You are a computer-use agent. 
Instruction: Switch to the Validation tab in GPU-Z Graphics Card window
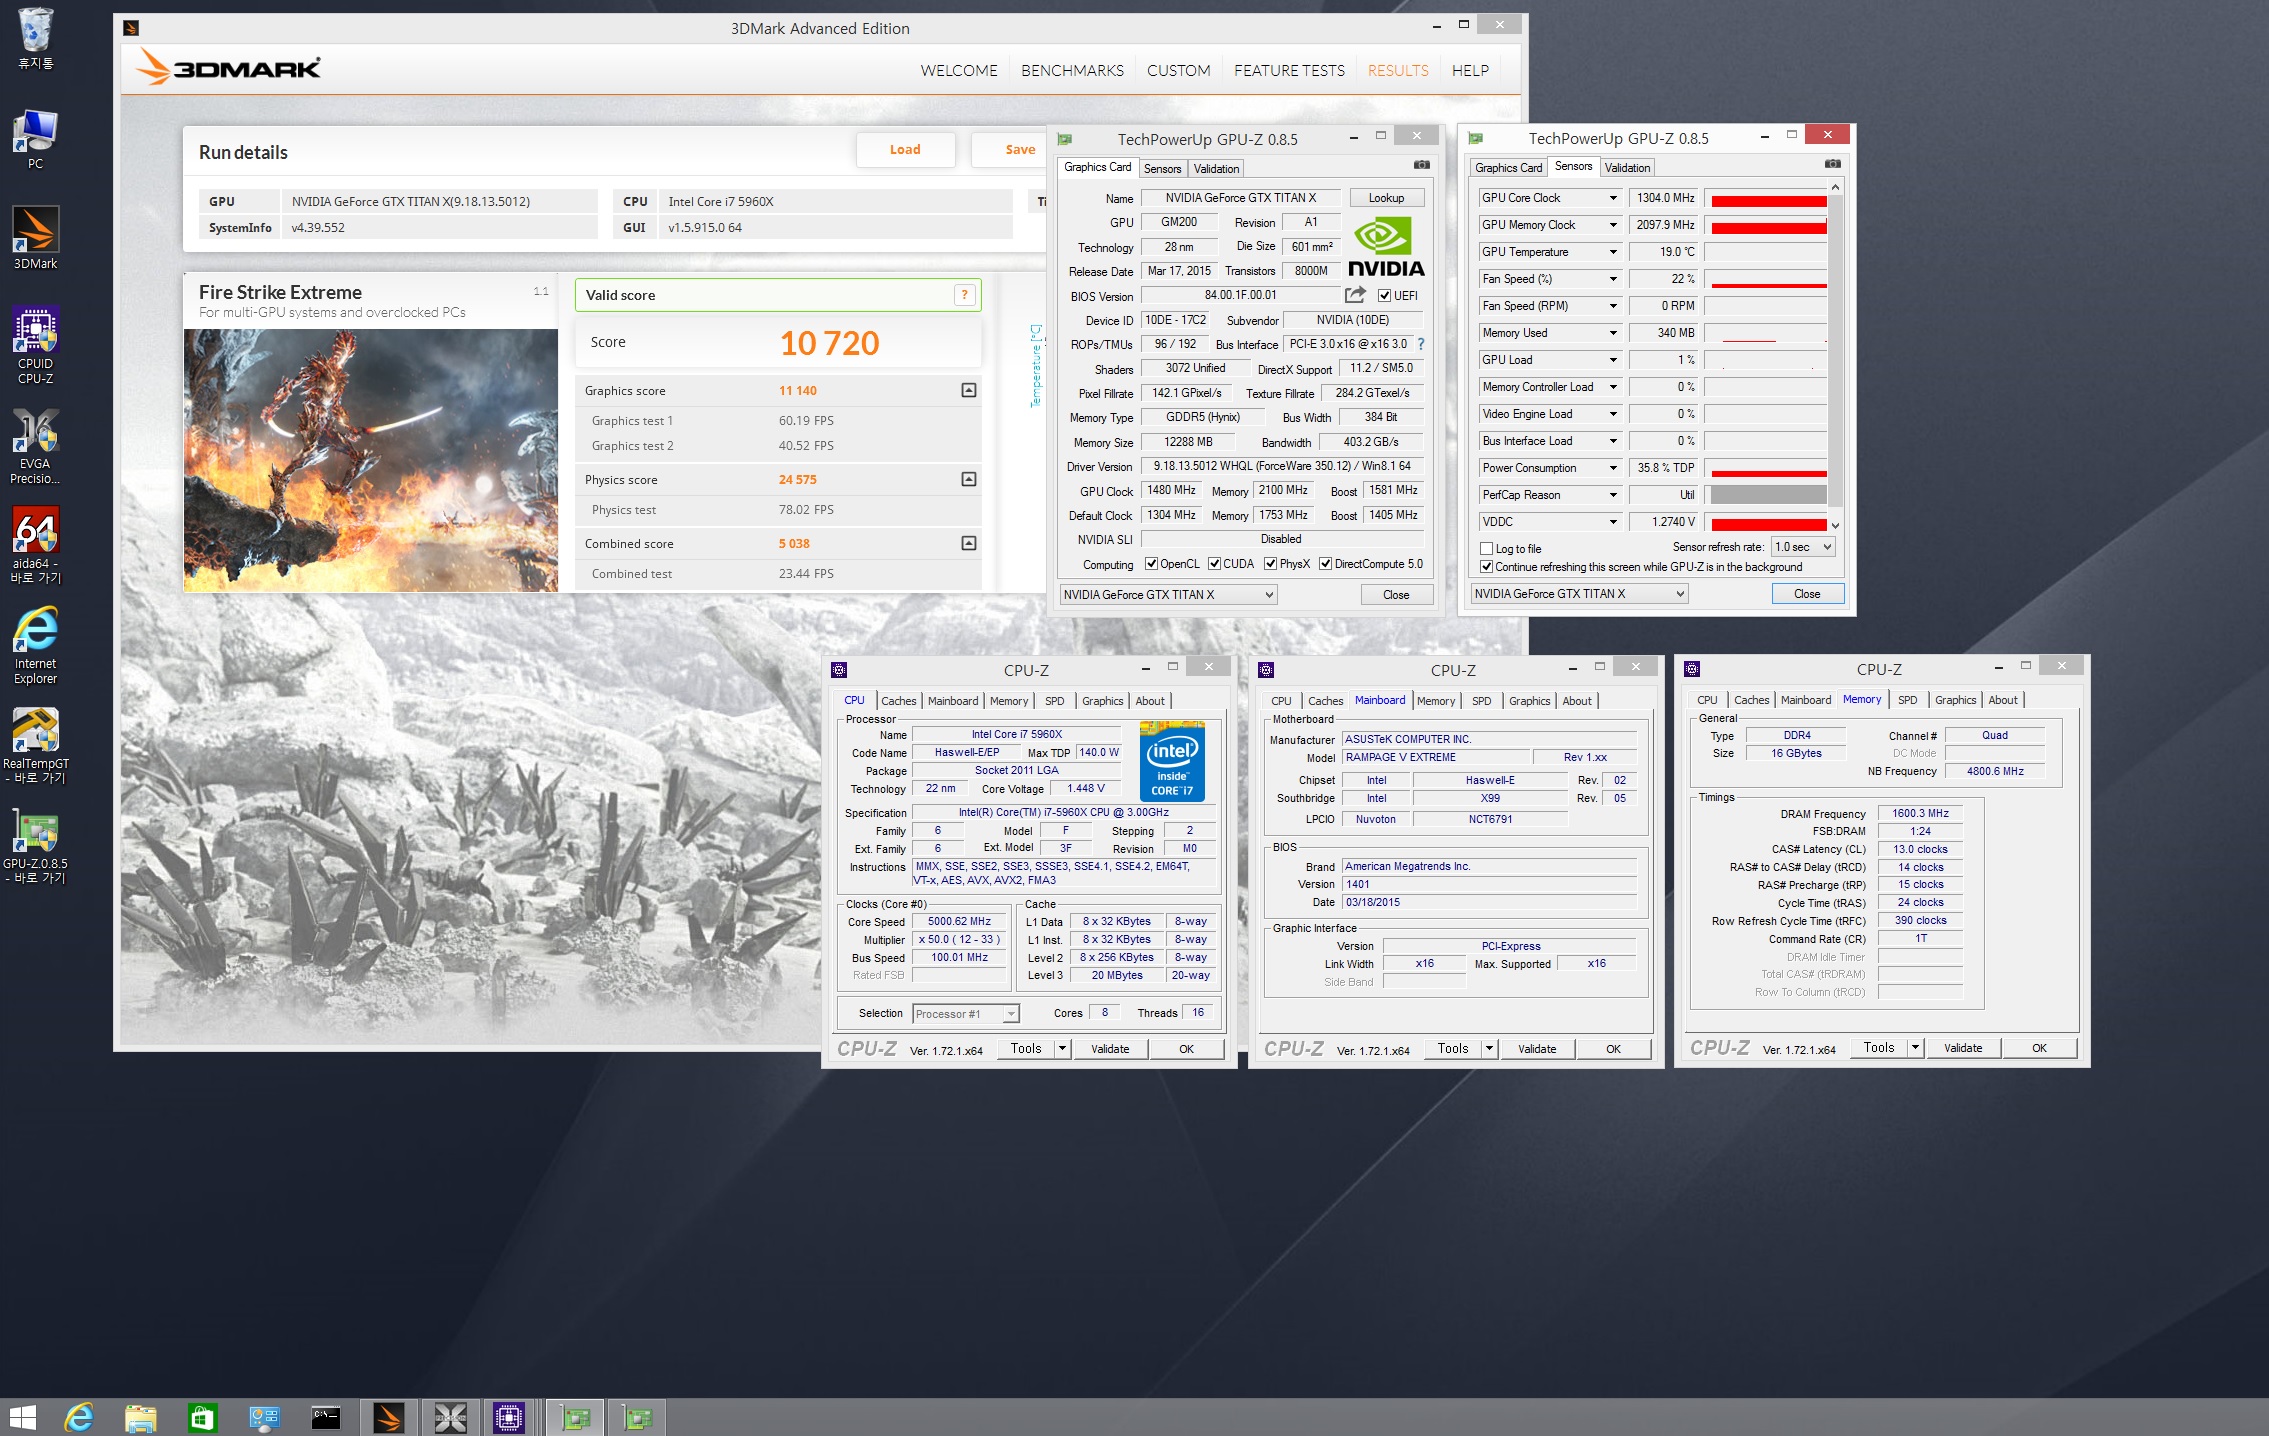(x=1216, y=168)
